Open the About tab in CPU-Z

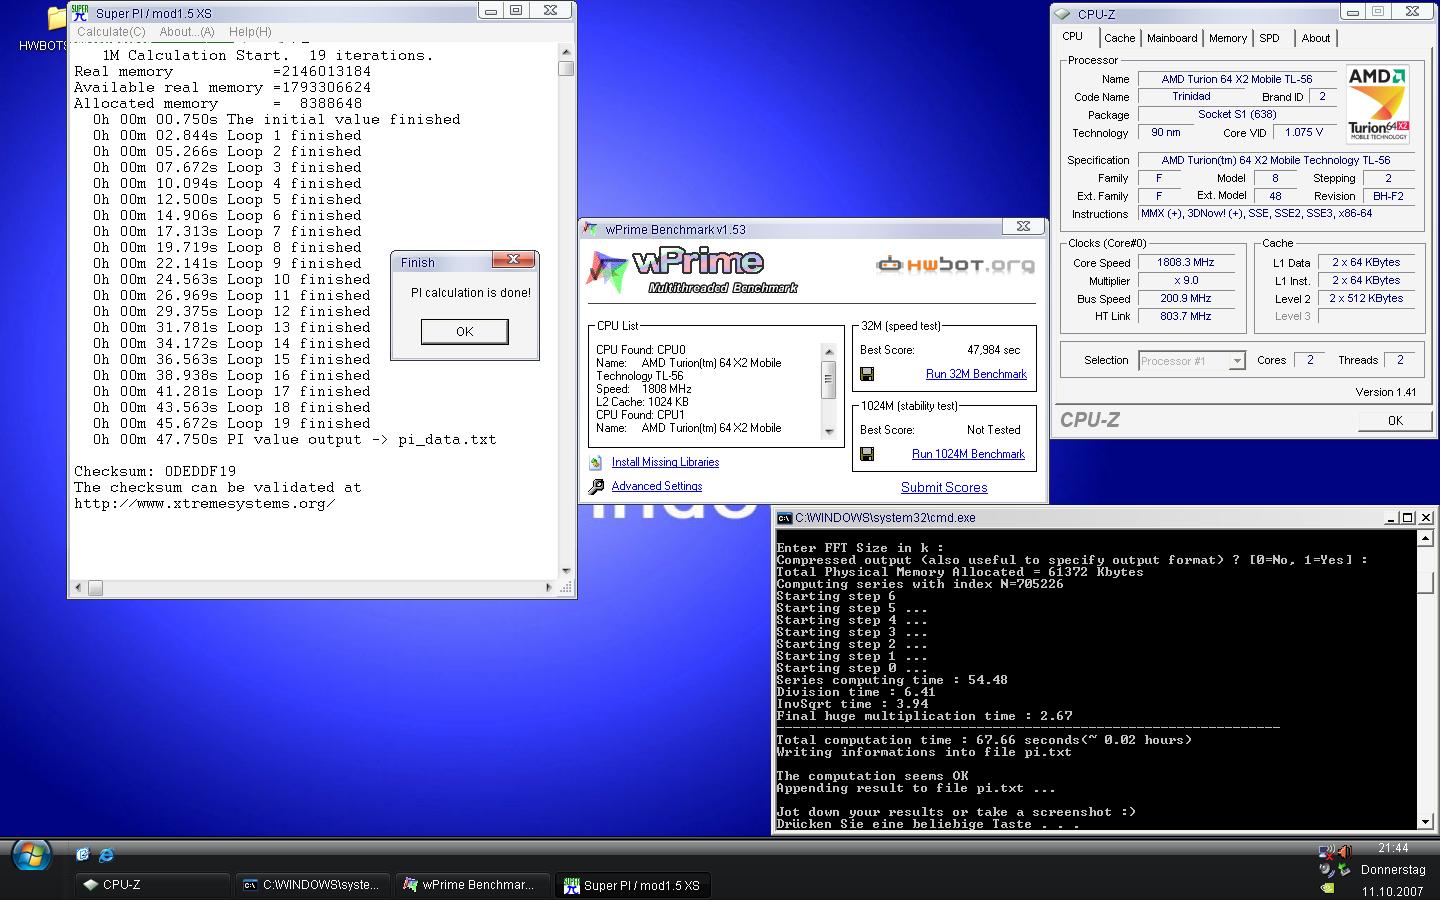tap(1315, 38)
